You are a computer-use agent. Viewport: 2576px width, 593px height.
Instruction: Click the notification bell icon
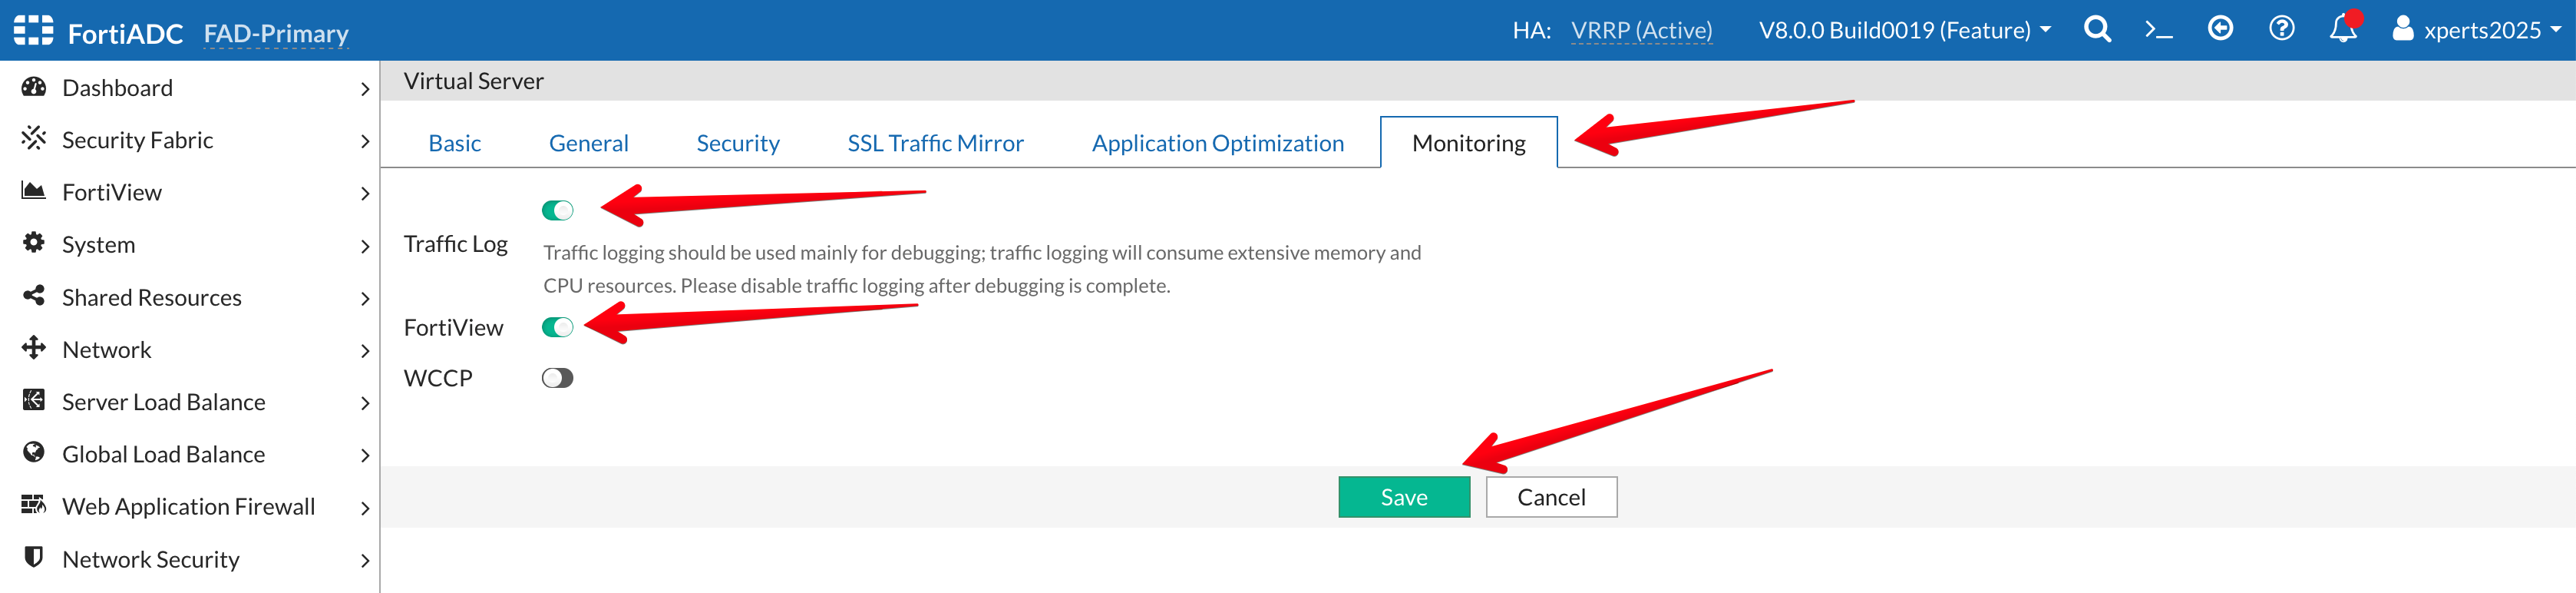click(x=2342, y=30)
